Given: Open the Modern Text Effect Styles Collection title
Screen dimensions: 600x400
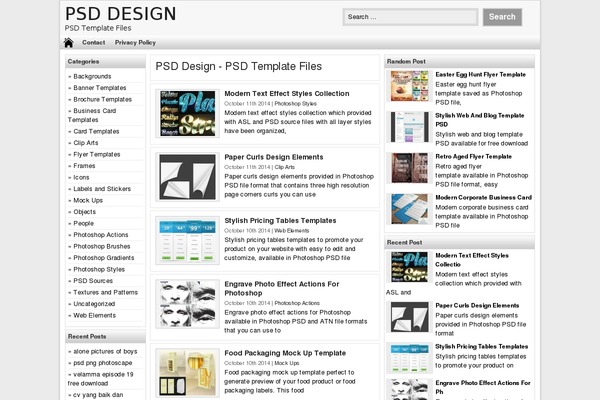Looking at the screenshot, I should tap(286, 93).
